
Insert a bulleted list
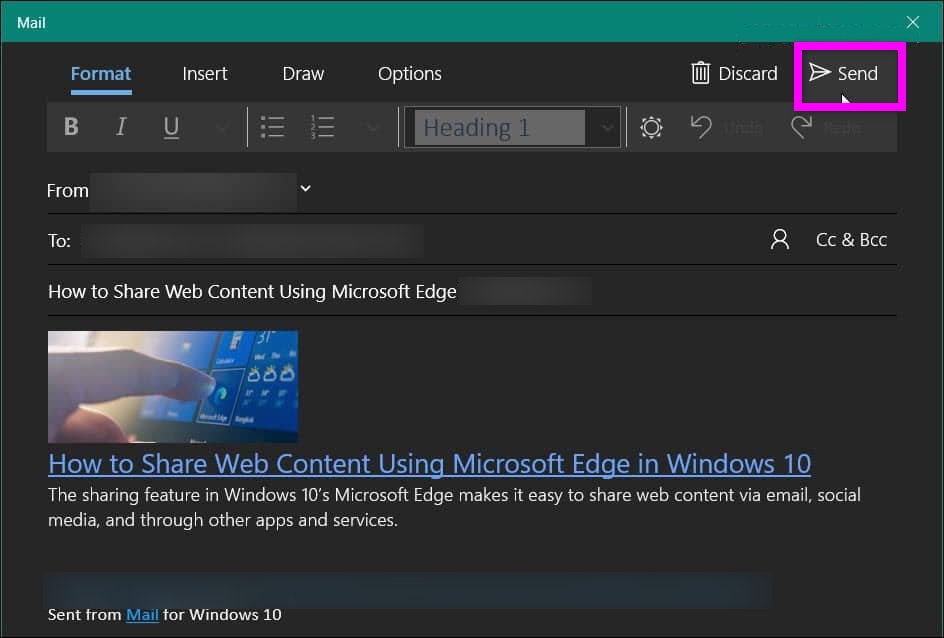pyautogui.click(x=272, y=127)
